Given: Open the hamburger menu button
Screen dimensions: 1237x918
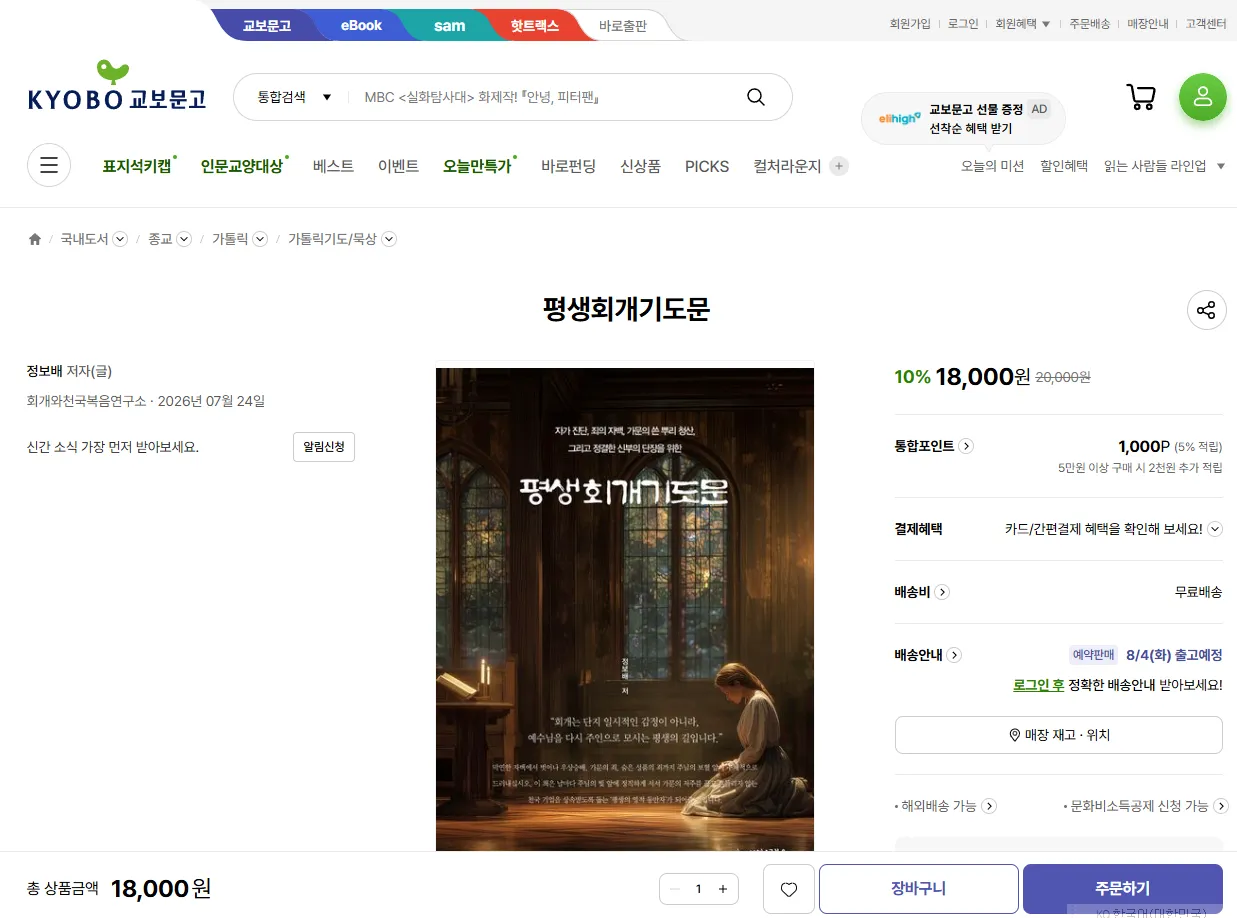Looking at the screenshot, I should pos(49,166).
